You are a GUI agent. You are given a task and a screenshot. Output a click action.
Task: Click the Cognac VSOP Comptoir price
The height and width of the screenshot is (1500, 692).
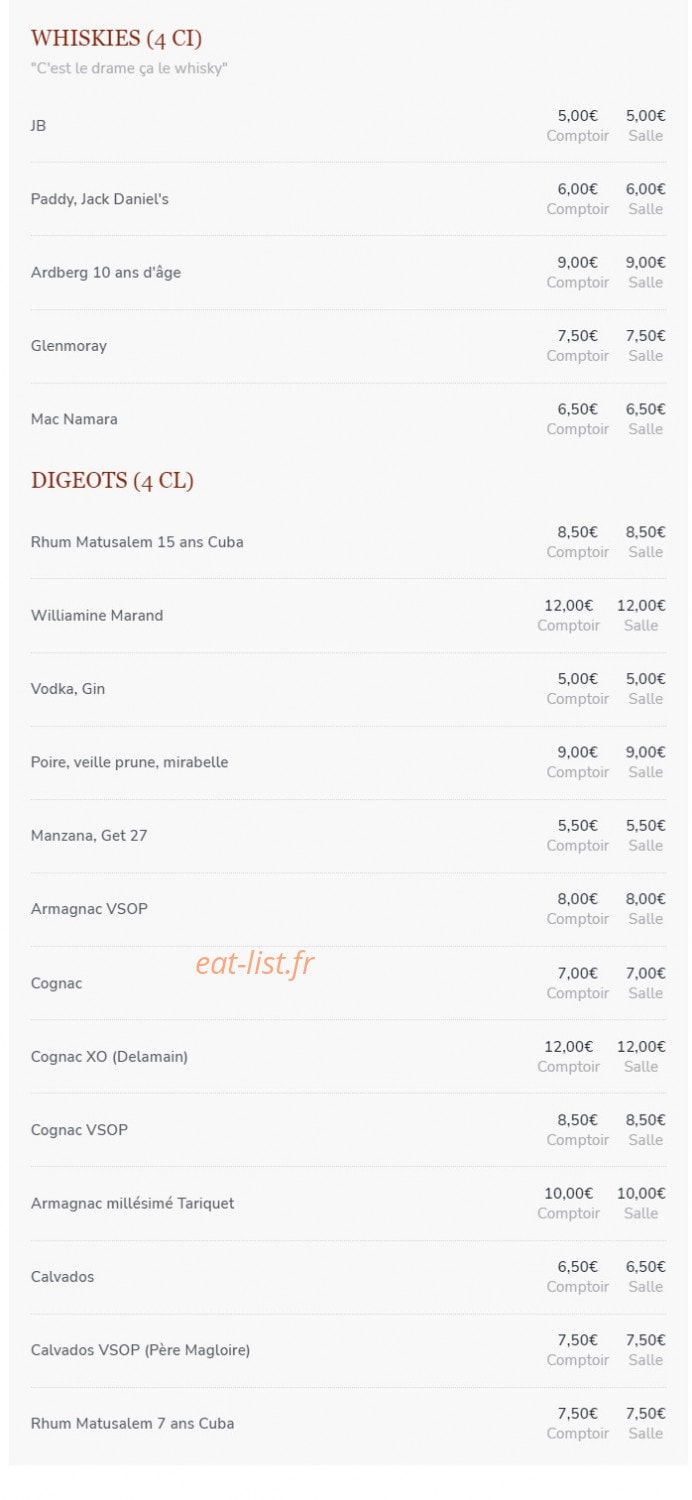tap(577, 1130)
